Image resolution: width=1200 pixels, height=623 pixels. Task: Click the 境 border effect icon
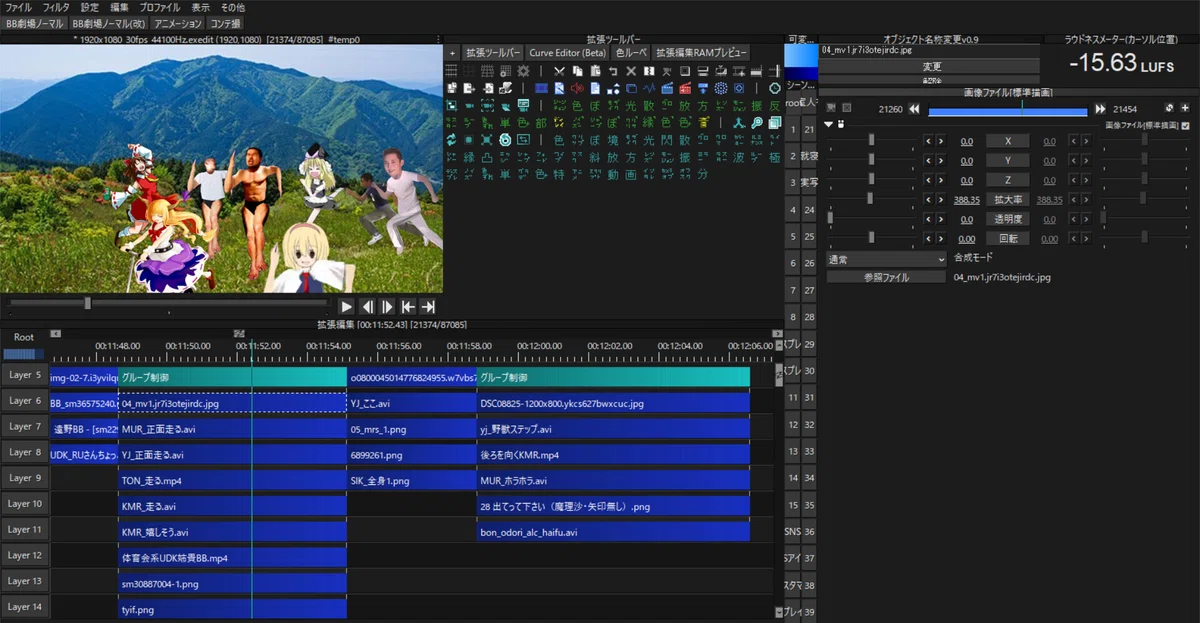click(613, 140)
